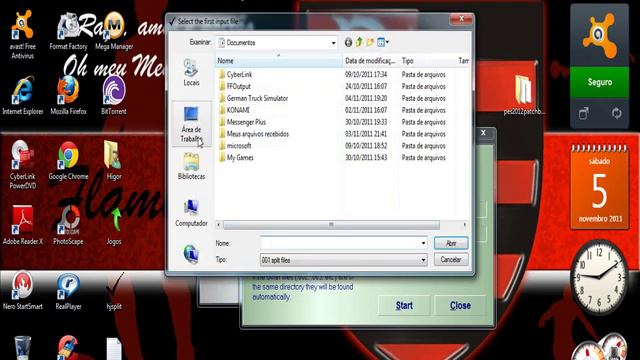Go up one folder level icon
This screenshot has width=640, height=360.
(x=359, y=42)
